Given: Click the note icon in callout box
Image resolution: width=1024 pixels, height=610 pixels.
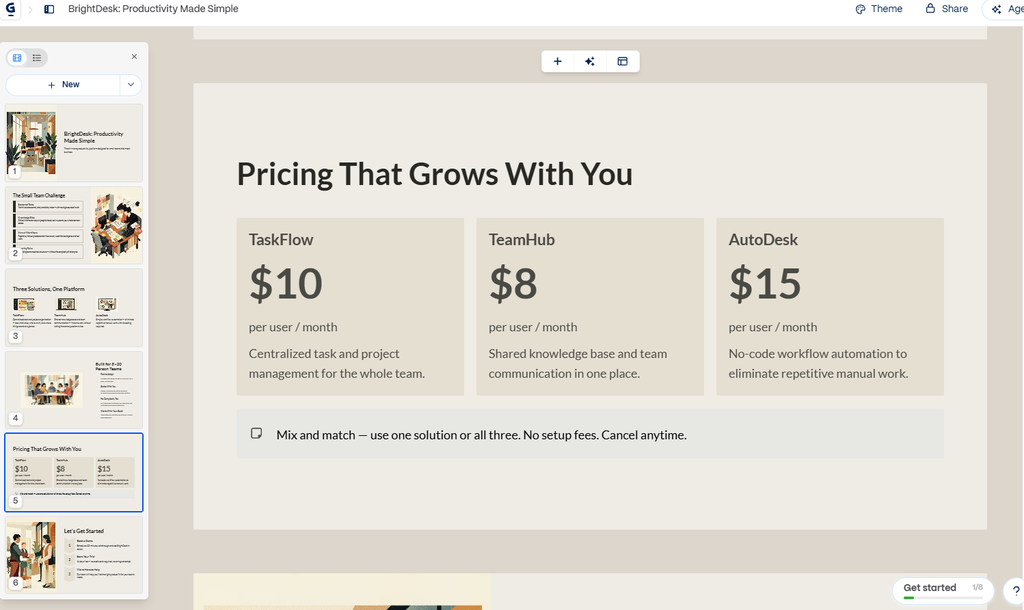Looking at the screenshot, I should click(257, 434).
